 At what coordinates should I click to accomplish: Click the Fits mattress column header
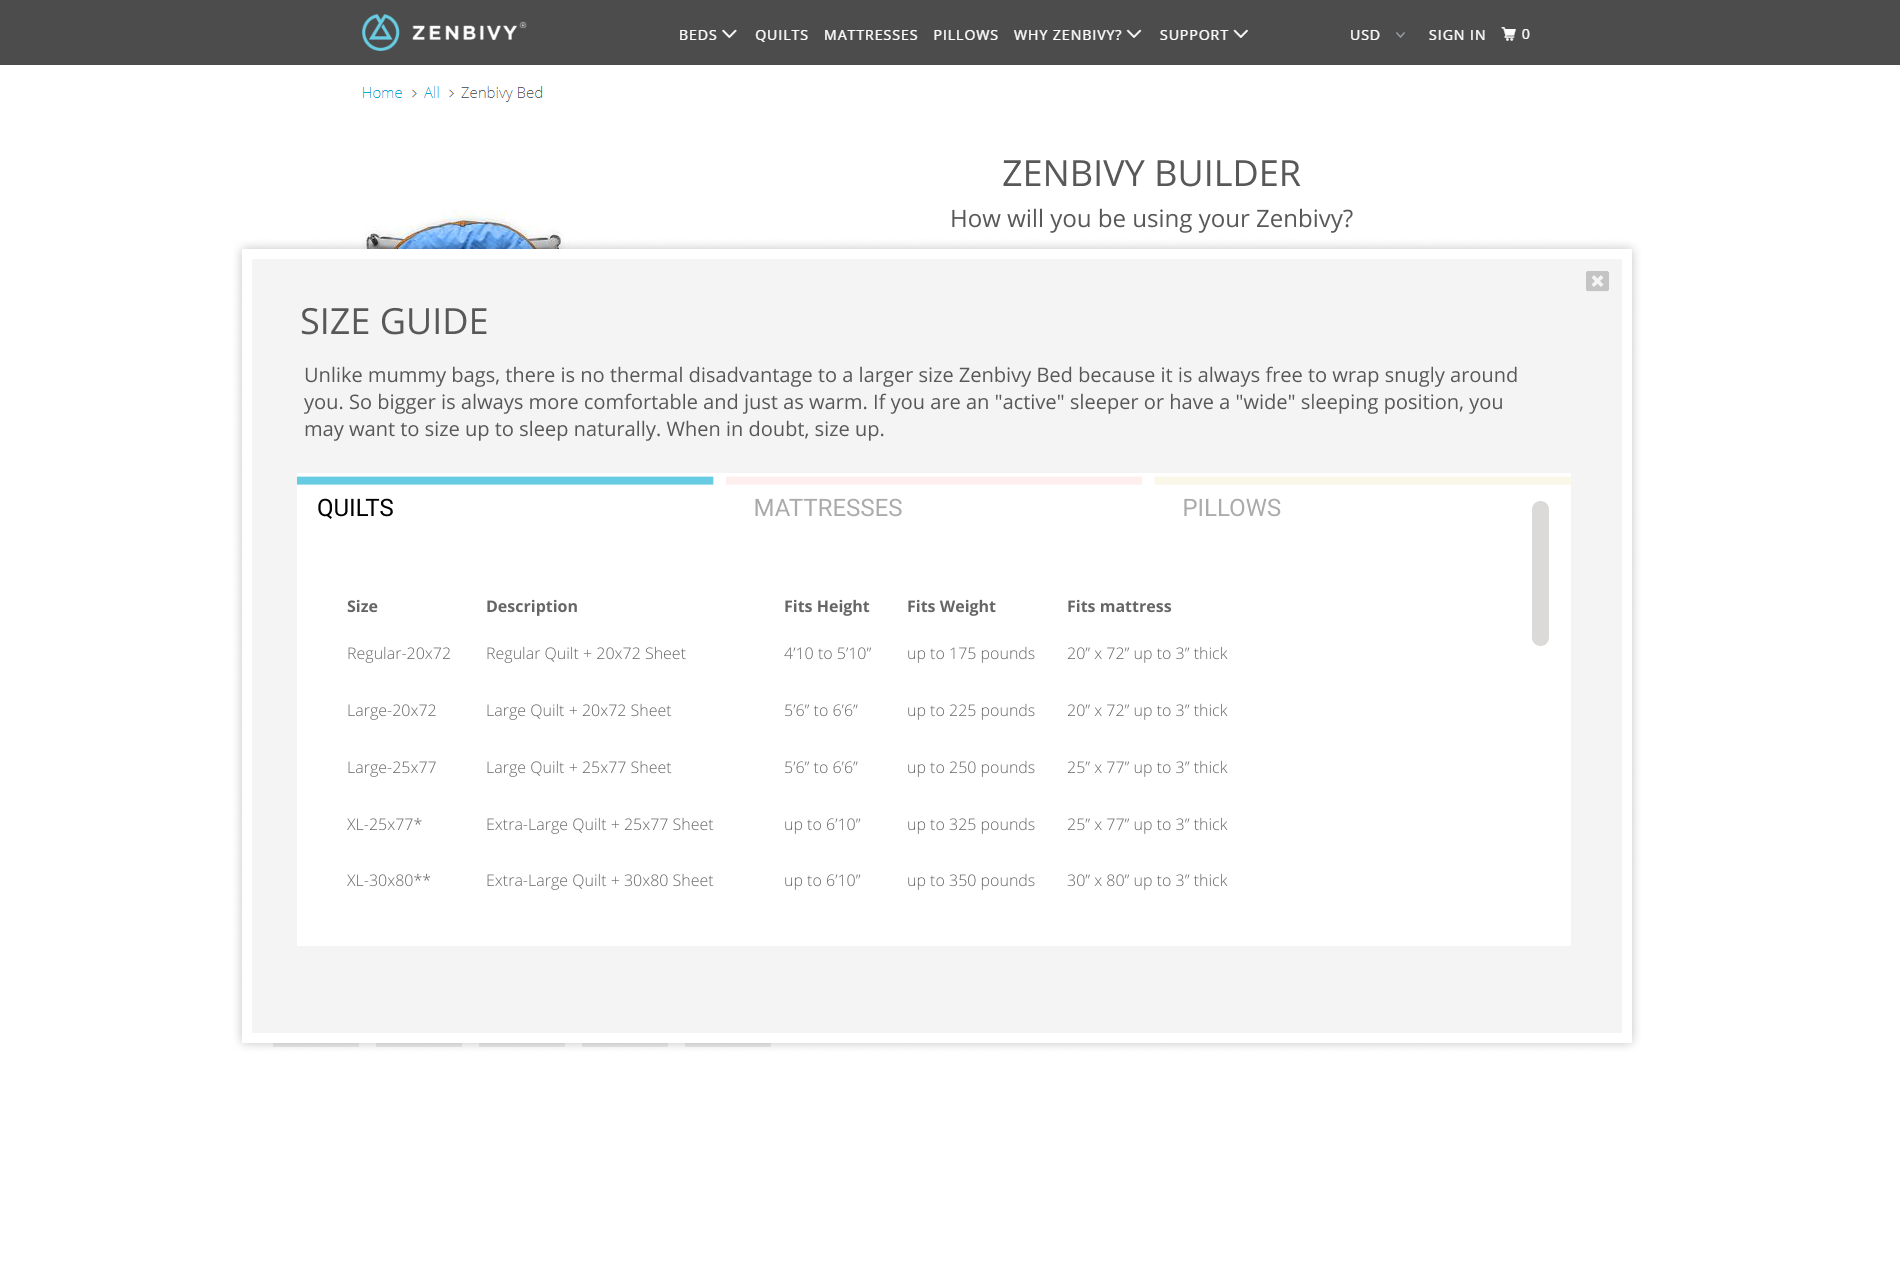coord(1118,606)
